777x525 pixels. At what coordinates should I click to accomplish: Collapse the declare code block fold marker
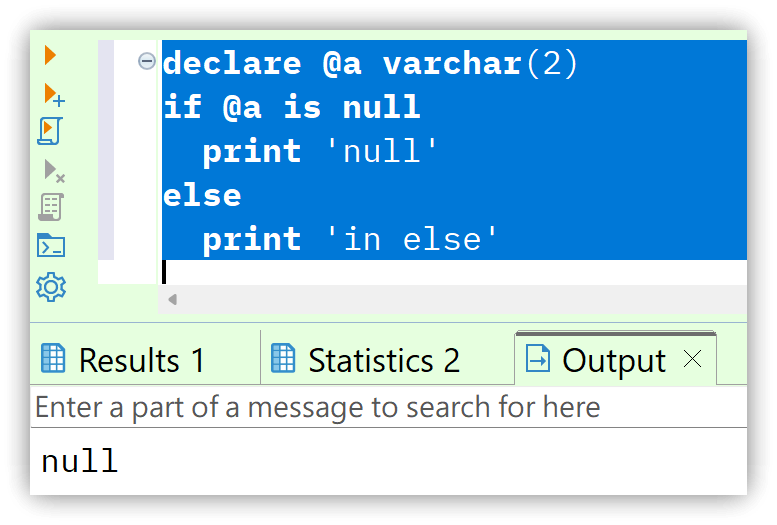click(x=146, y=61)
